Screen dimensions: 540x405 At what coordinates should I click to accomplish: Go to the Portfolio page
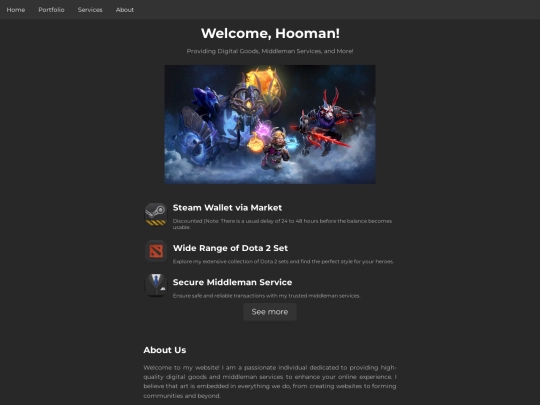click(x=51, y=10)
